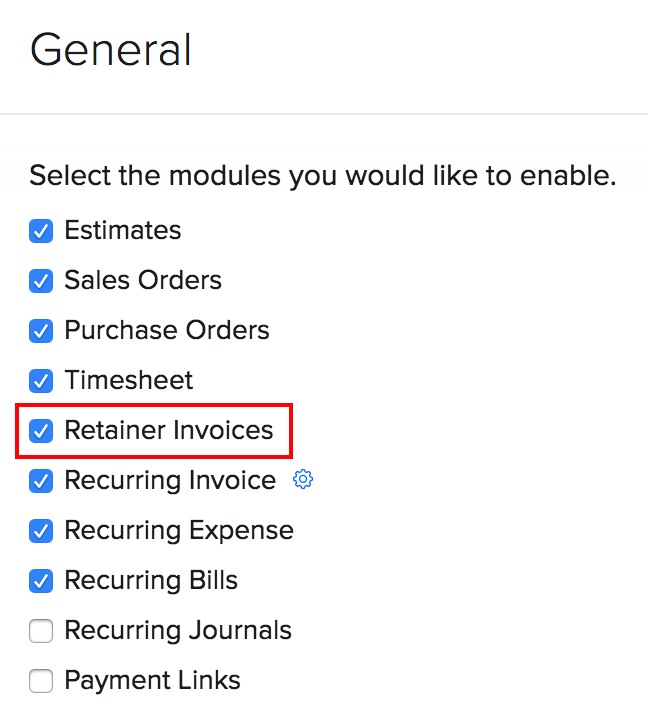
Task: Click the Estimates label text
Action: pyautogui.click(x=123, y=230)
